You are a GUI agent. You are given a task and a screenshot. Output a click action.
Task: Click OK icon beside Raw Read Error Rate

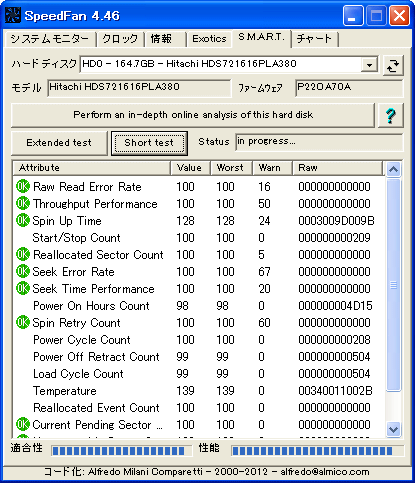(23, 186)
